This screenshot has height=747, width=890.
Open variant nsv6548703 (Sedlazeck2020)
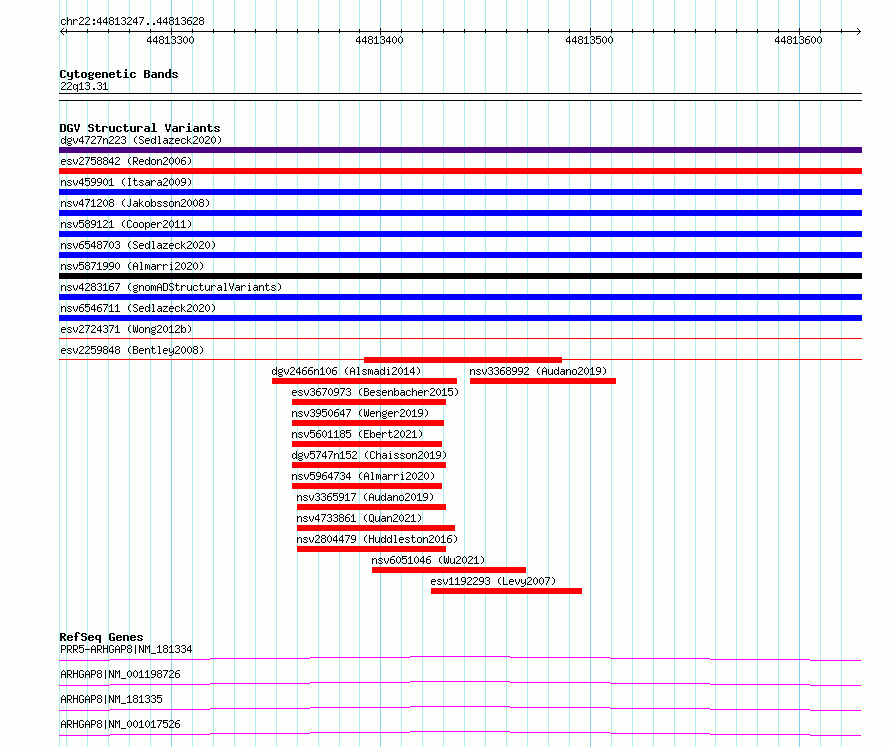click(138, 245)
